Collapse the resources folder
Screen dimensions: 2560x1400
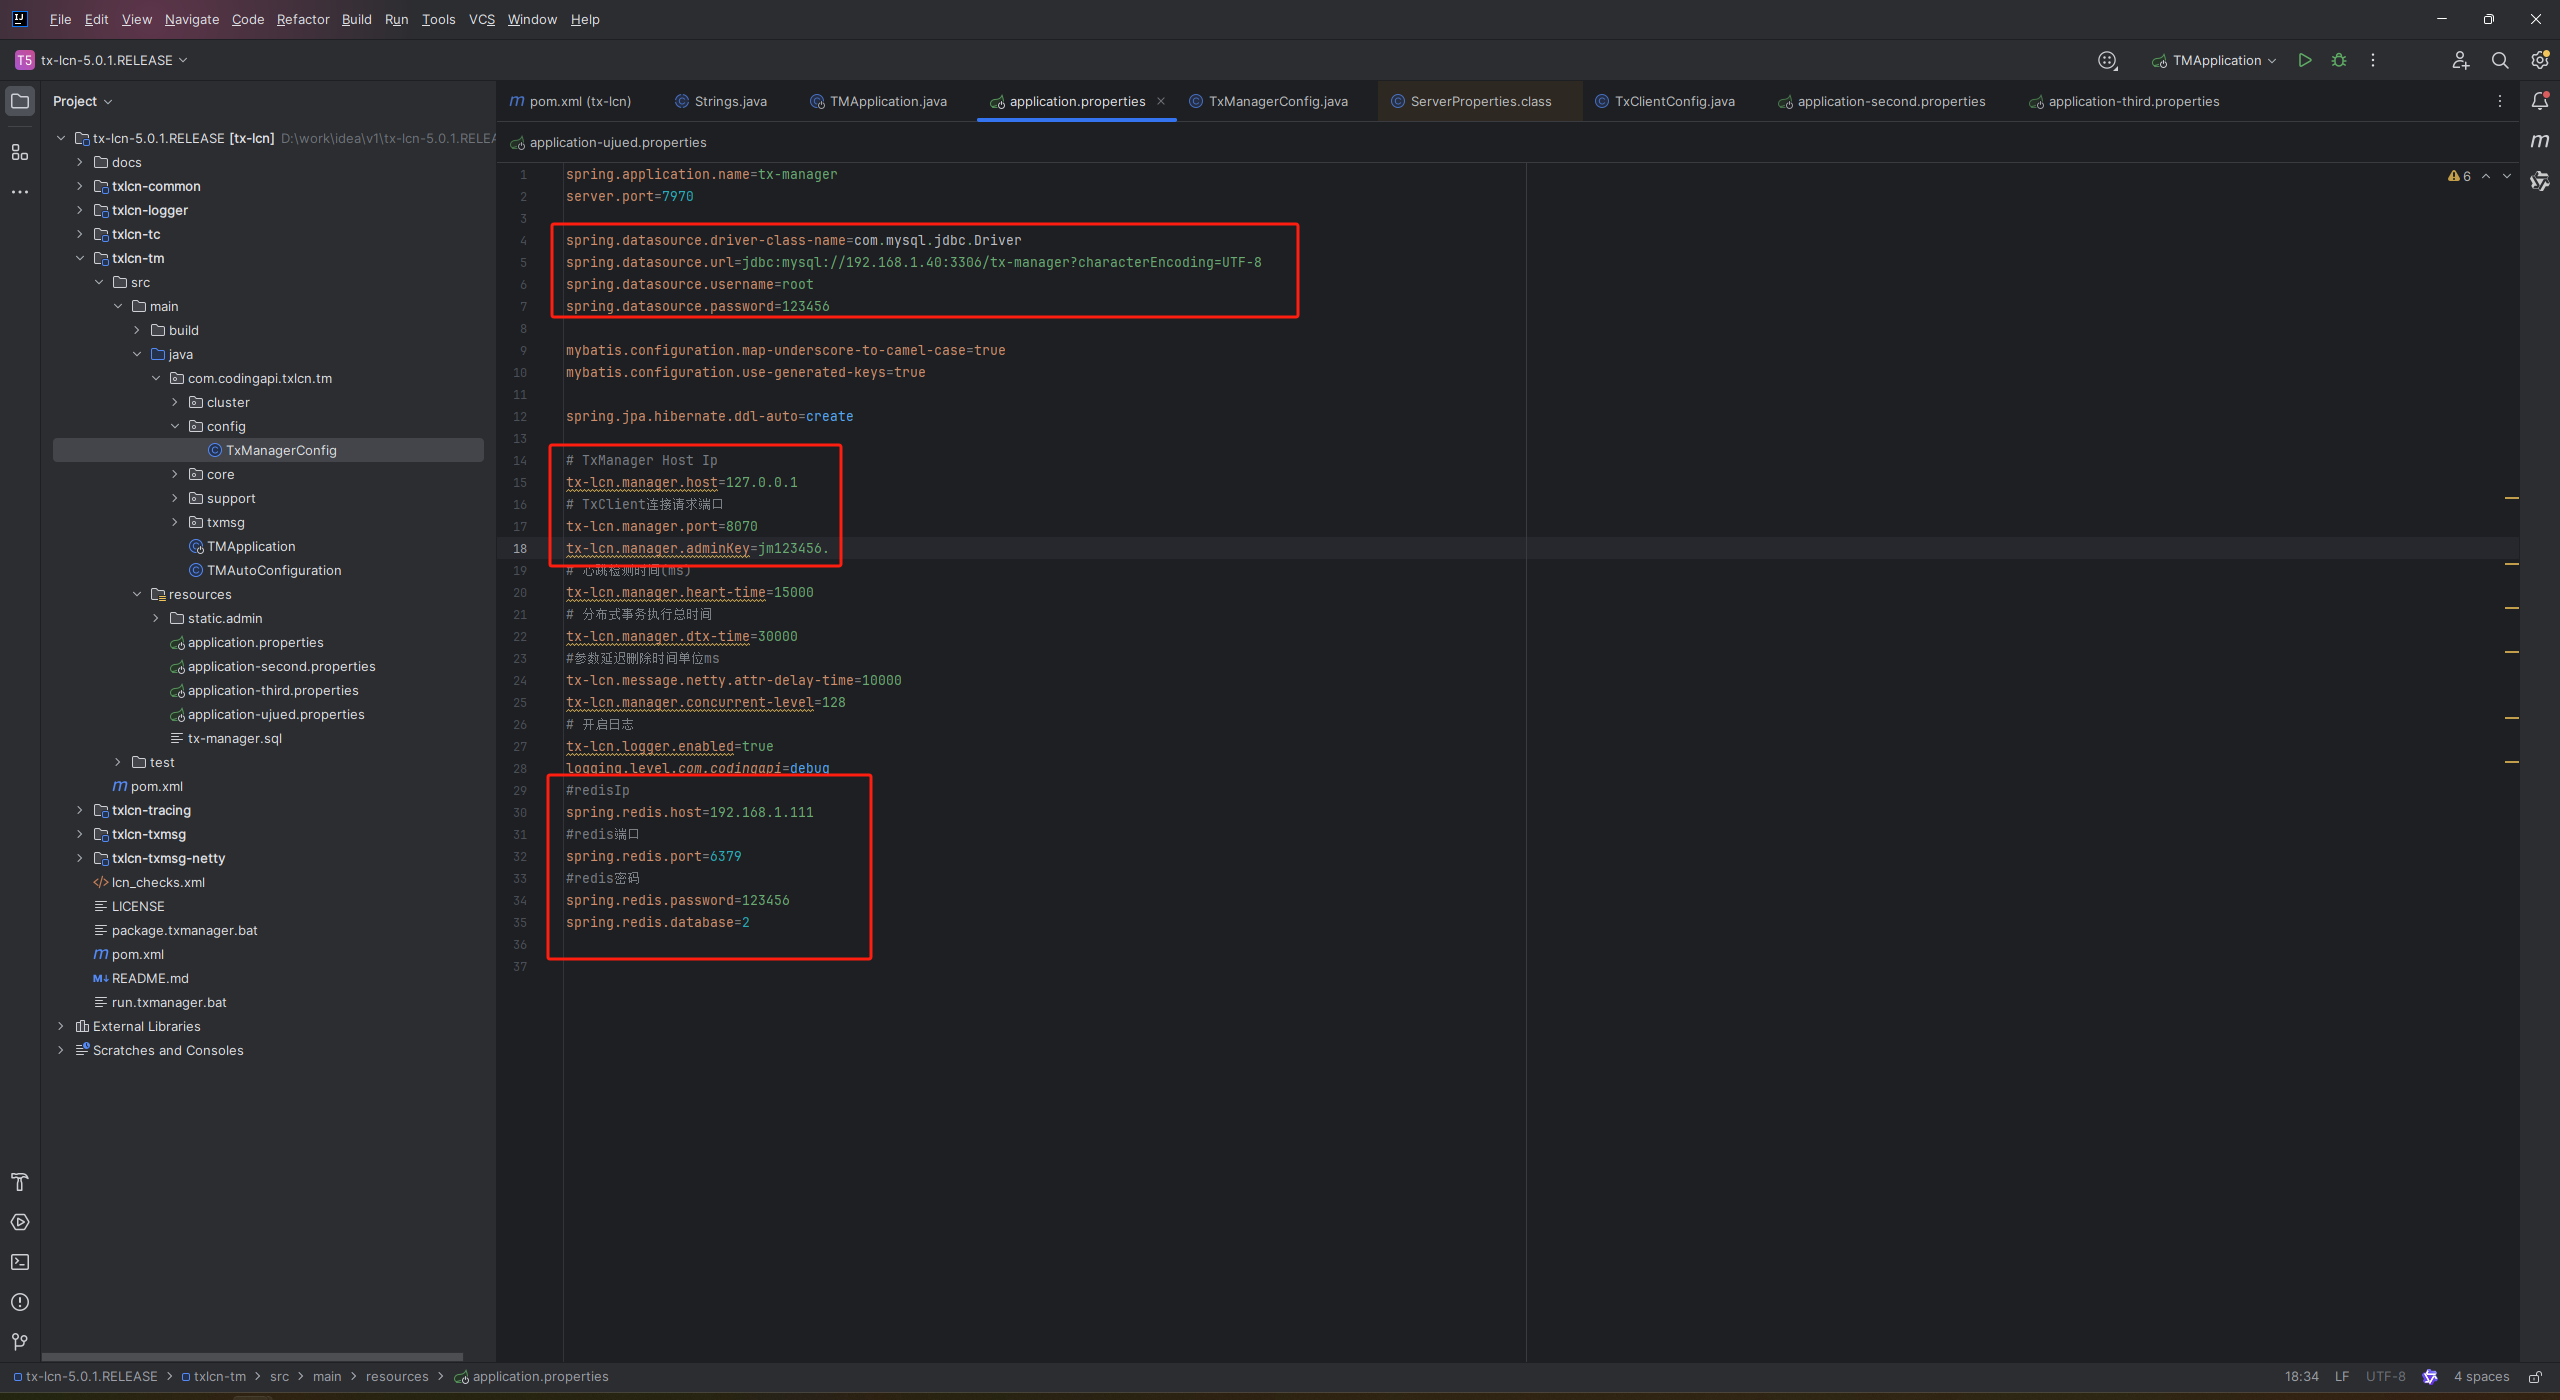[x=137, y=594]
